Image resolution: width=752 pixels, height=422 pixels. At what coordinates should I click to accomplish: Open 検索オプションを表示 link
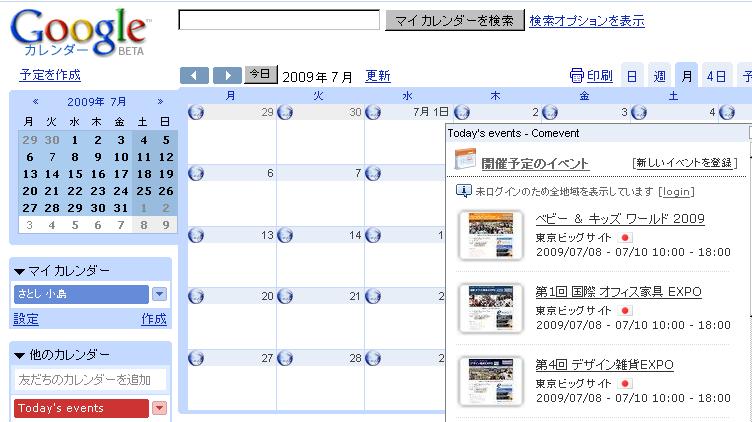587,21
